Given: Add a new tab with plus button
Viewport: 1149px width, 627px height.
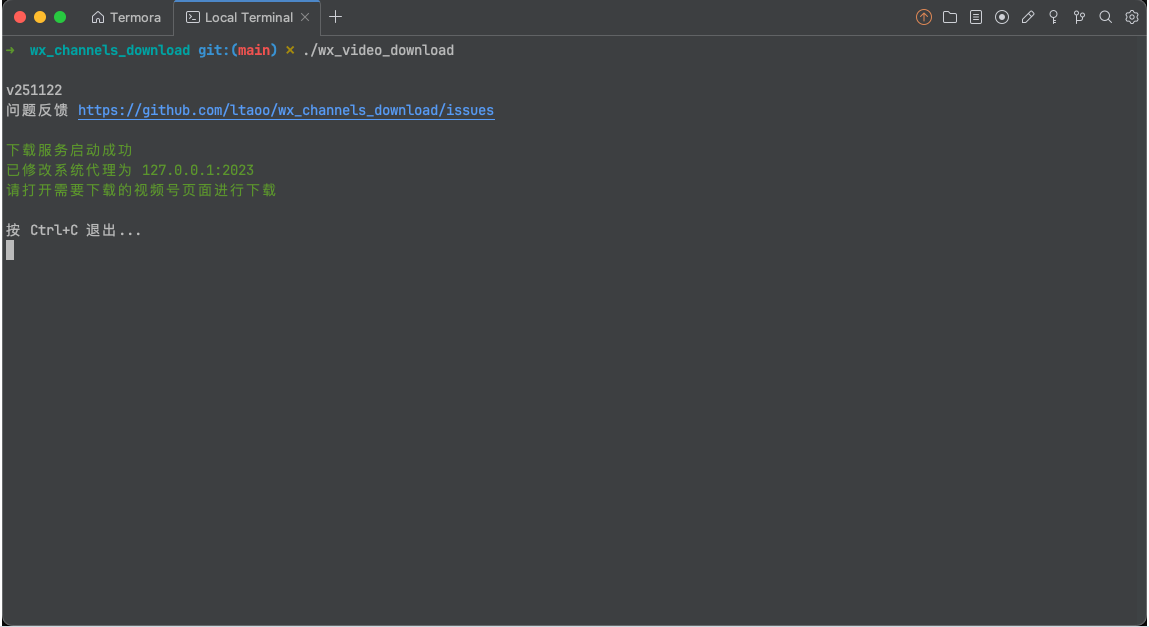Looking at the screenshot, I should click(336, 17).
